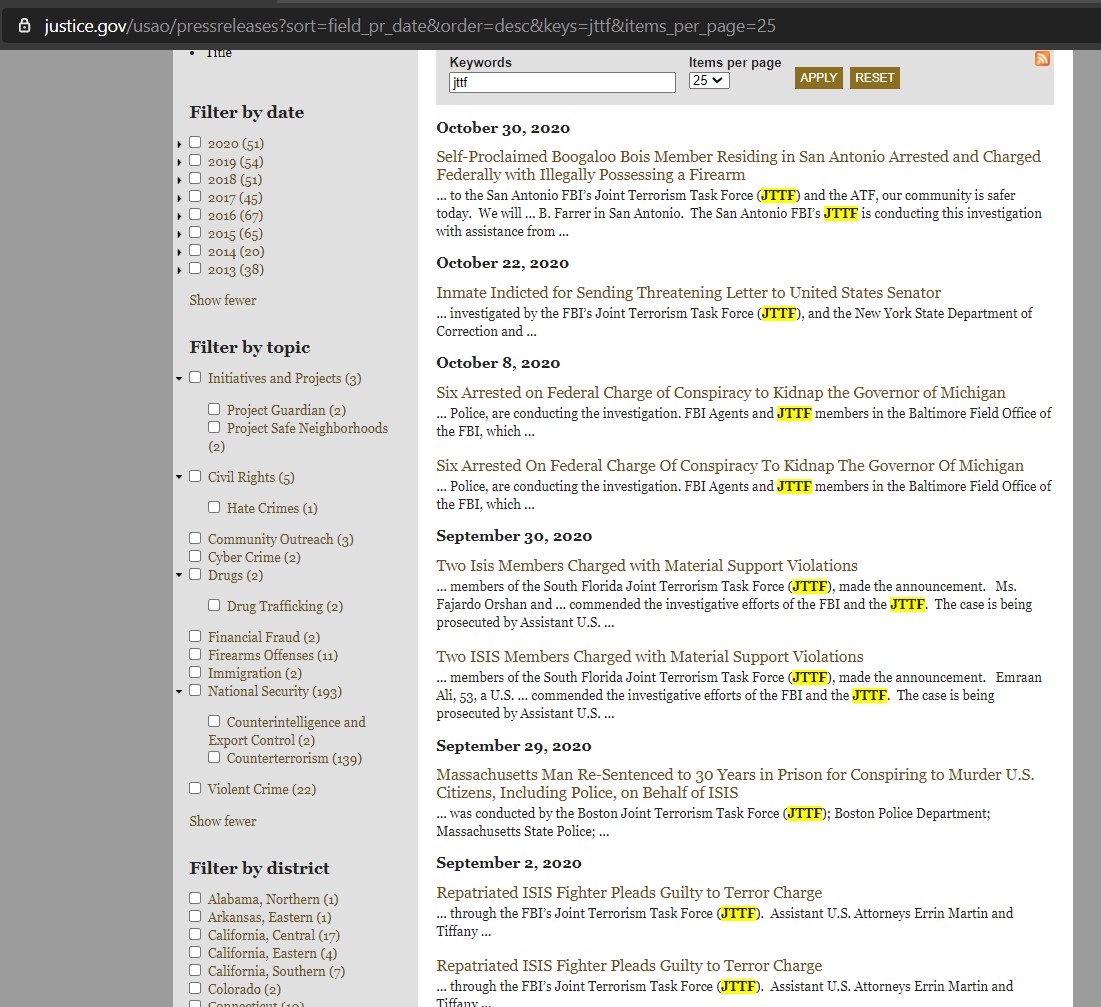Tick the Cyber Crime (2) checkbox

click(195, 556)
